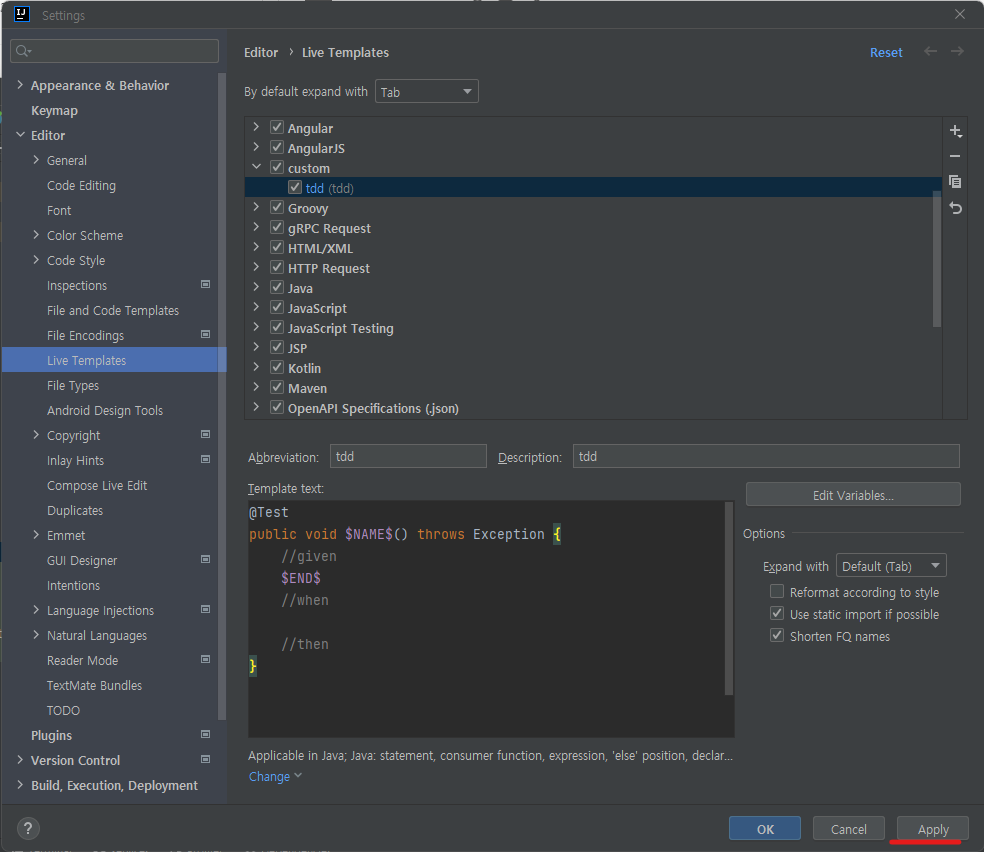Screen dimensions: 984x852
Task: Open Edit Variables dialog
Action: [x=853, y=494]
